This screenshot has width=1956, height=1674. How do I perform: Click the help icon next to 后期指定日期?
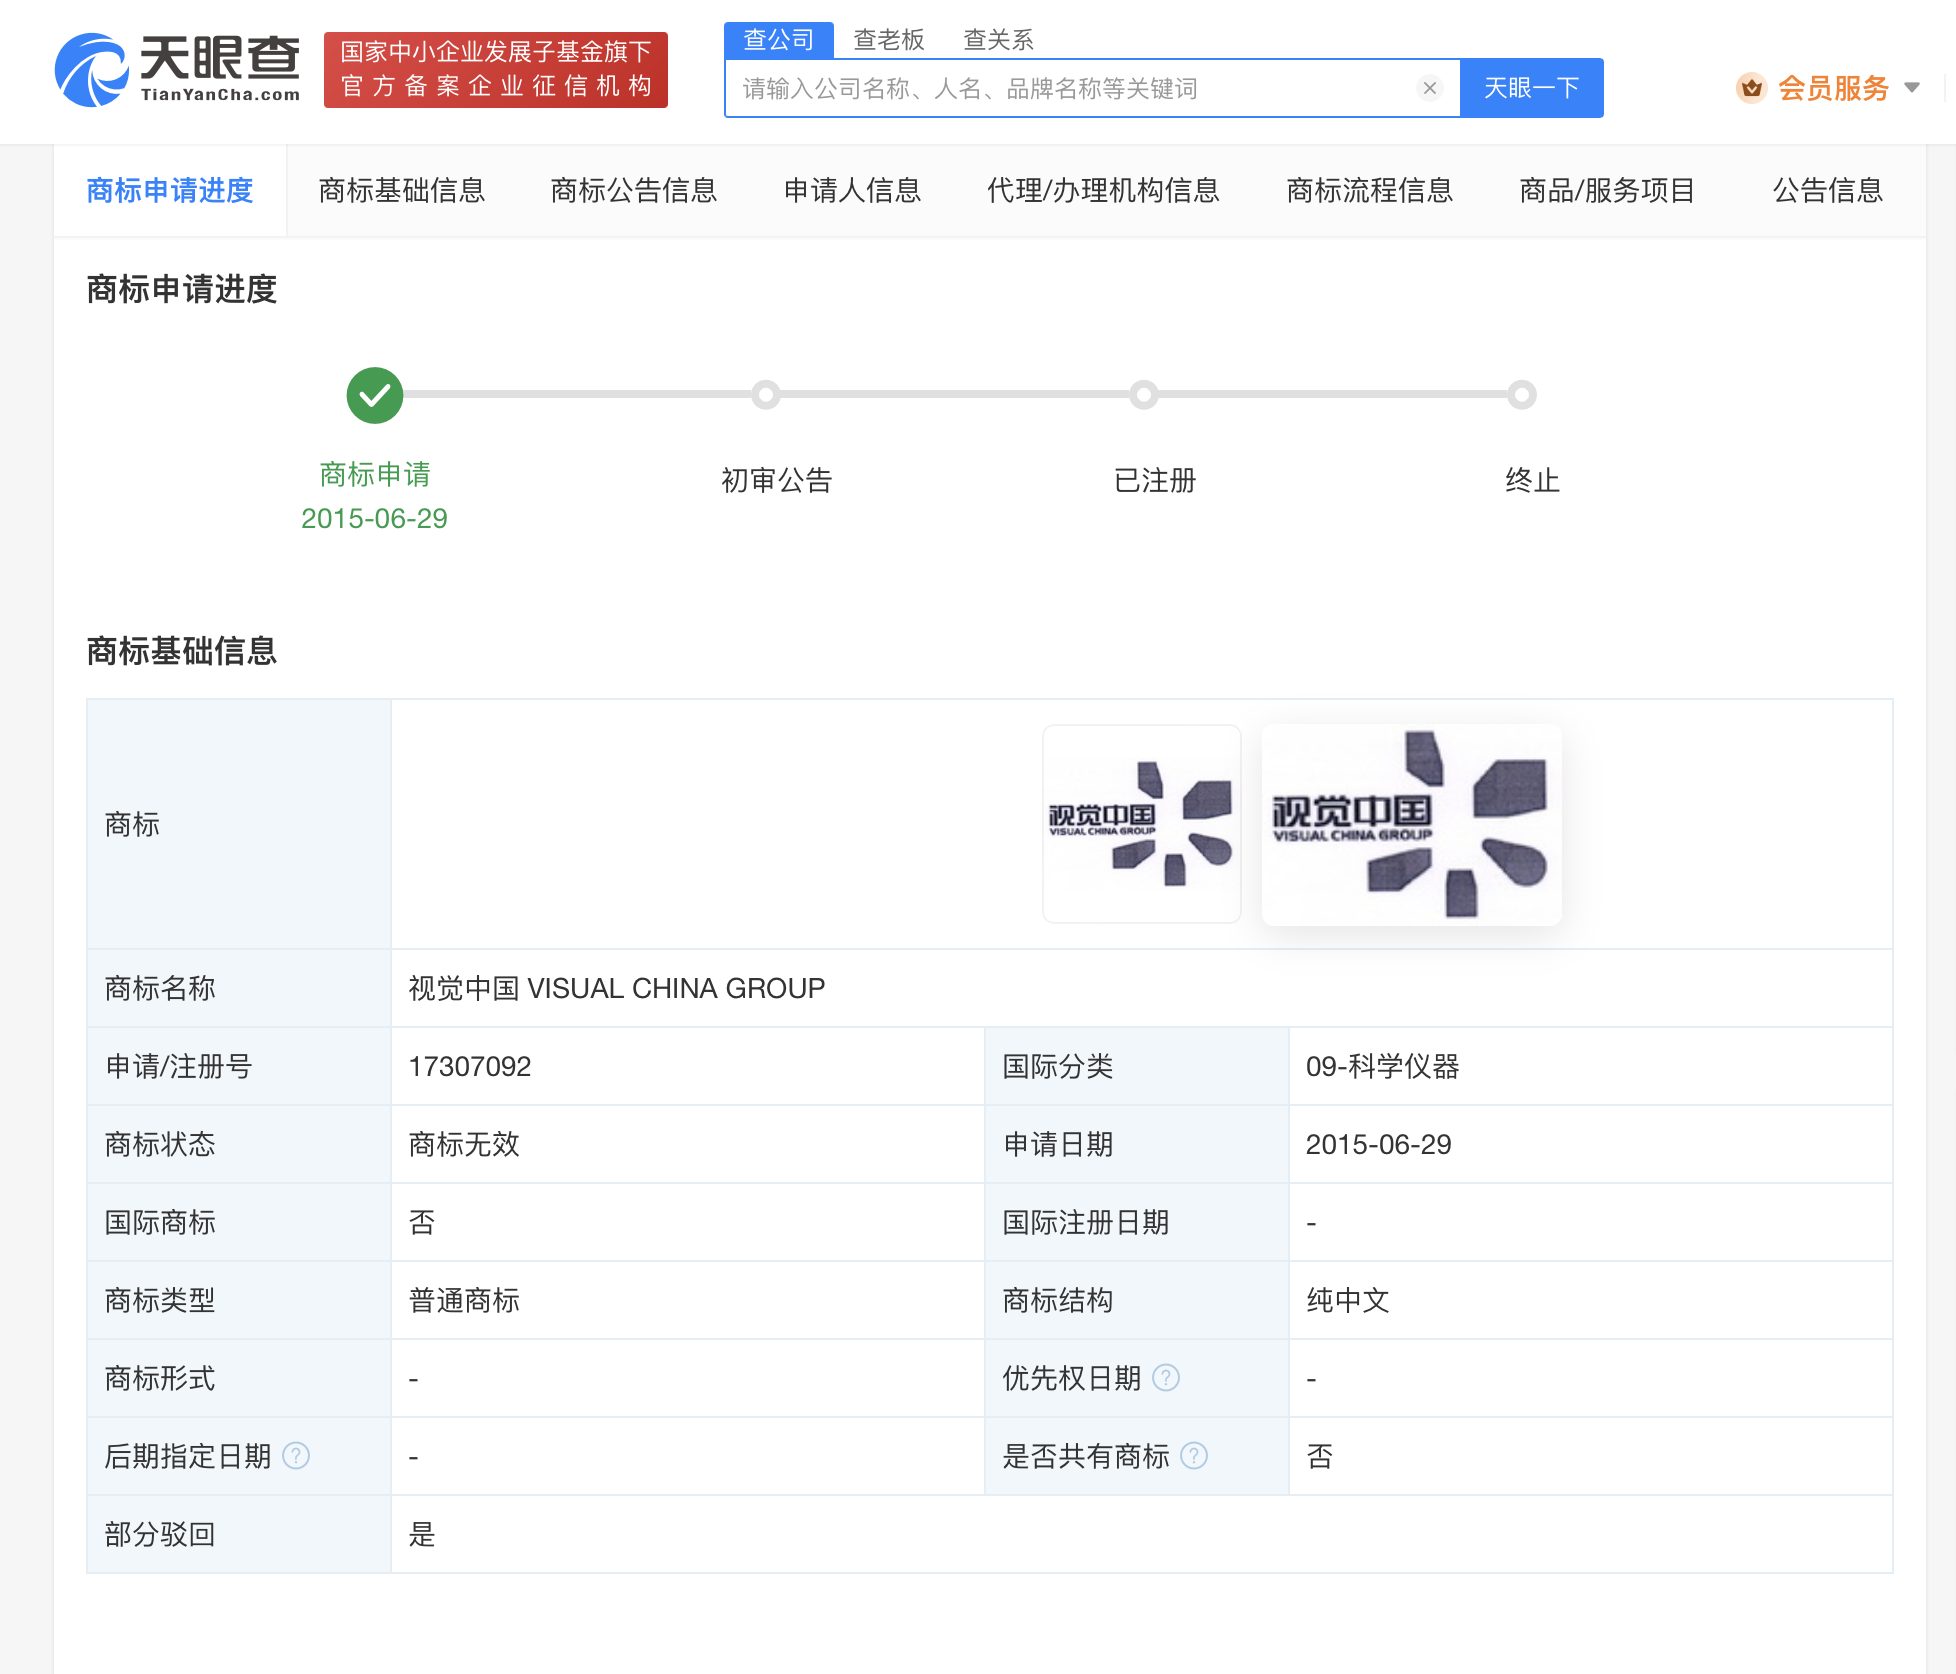[x=296, y=1457]
